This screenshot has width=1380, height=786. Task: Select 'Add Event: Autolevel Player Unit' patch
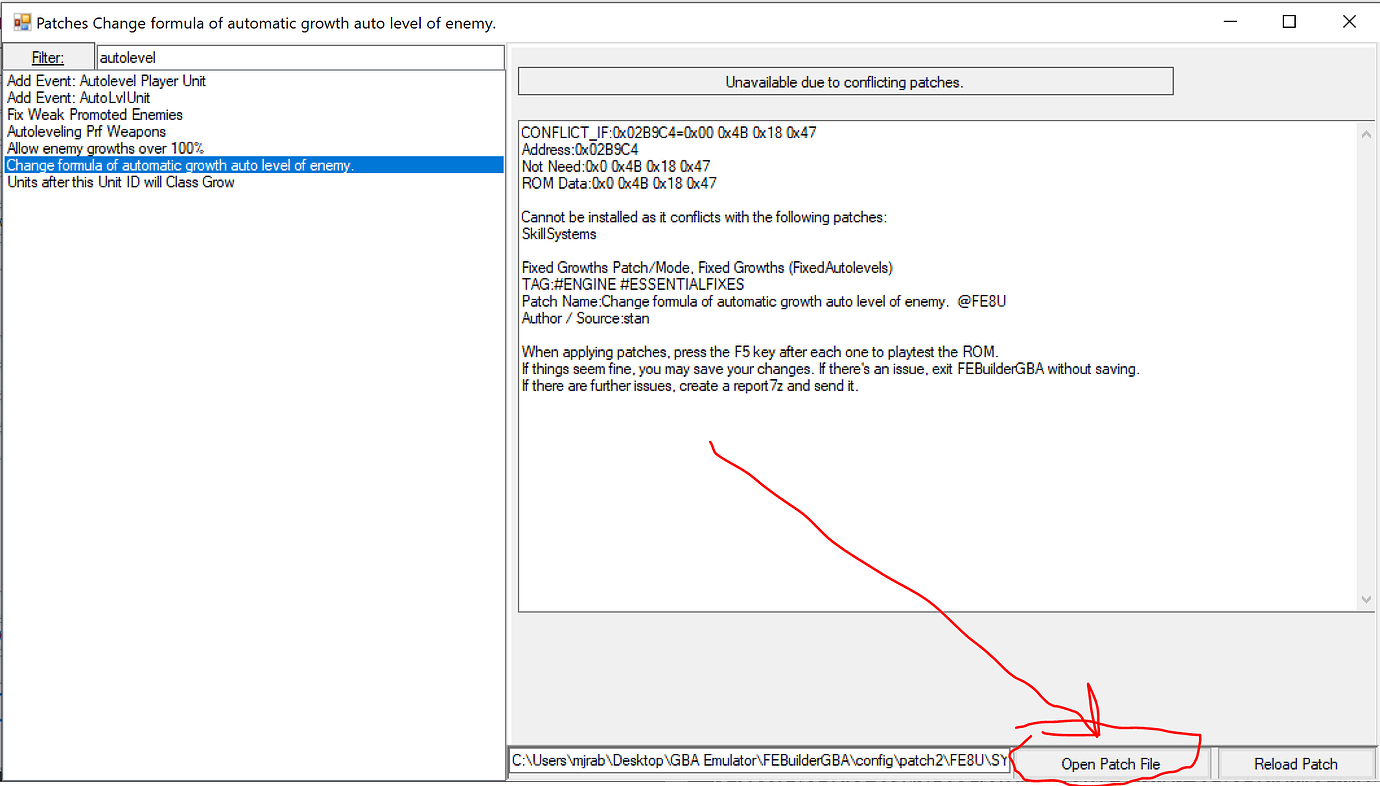click(x=107, y=81)
